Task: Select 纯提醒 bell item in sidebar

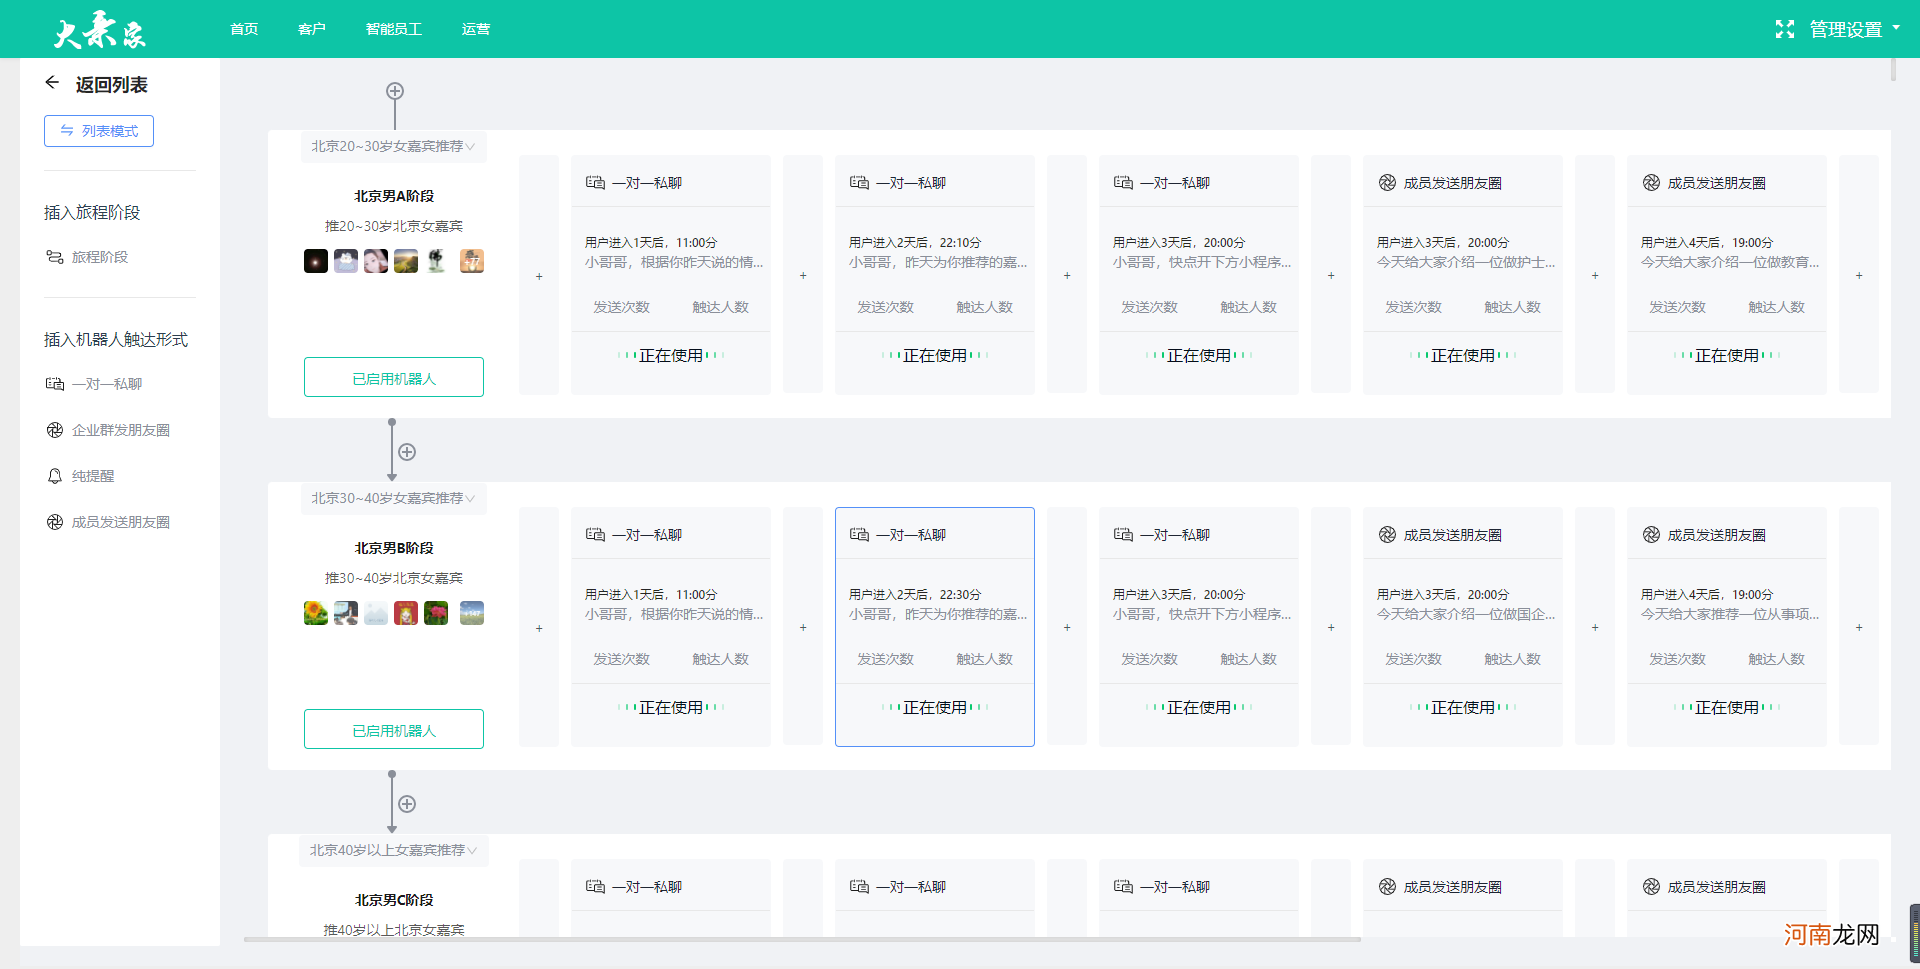Action: (x=80, y=476)
